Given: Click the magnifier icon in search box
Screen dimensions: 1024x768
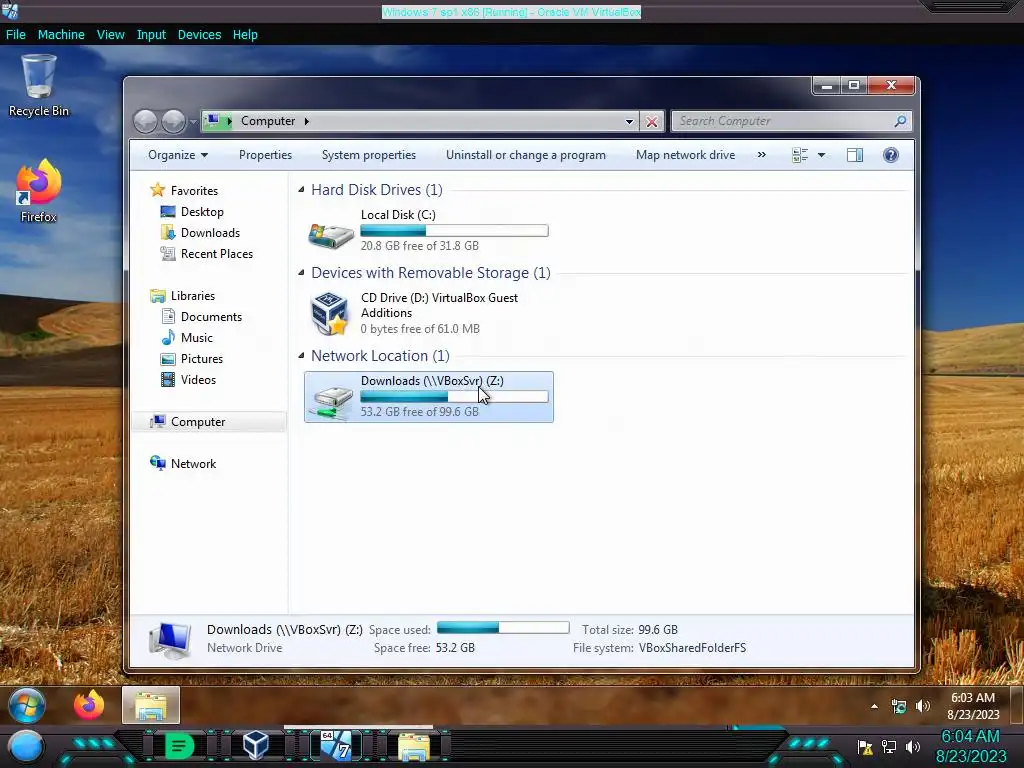Looking at the screenshot, I should (900, 121).
